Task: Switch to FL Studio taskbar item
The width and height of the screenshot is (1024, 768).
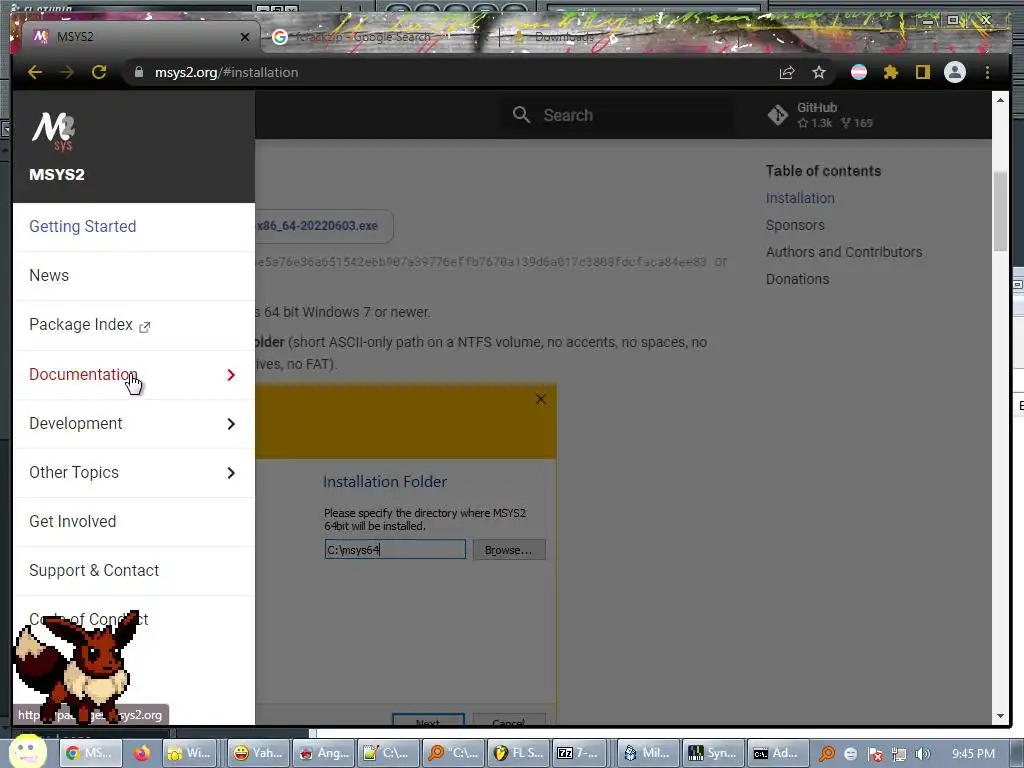Action: [519, 753]
